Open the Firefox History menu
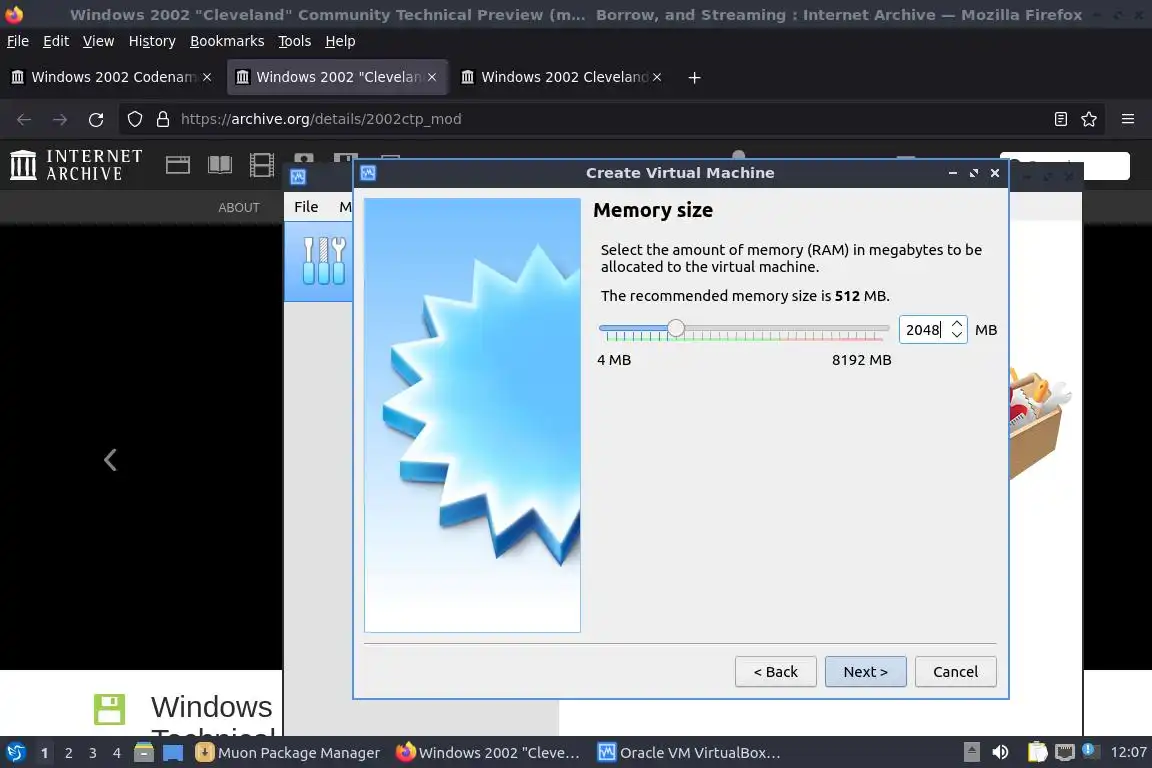1152x768 pixels. click(152, 41)
